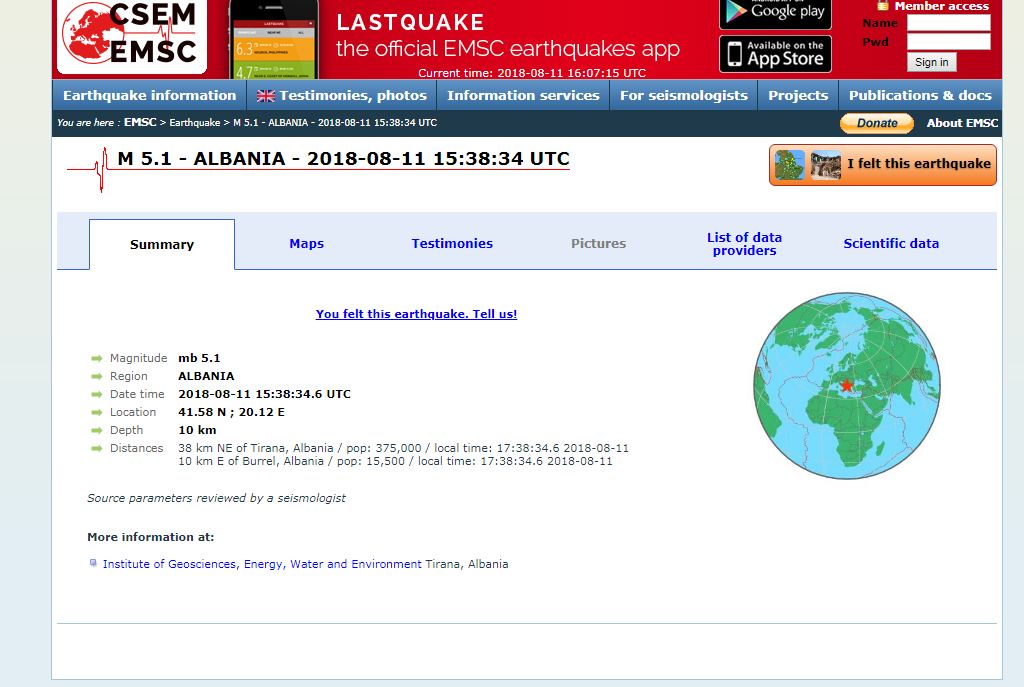The width and height of the screenshot is (1024, 687).
Task: Click the external link icon before Institute of Geosciences
Action: [x=93, y=563]
